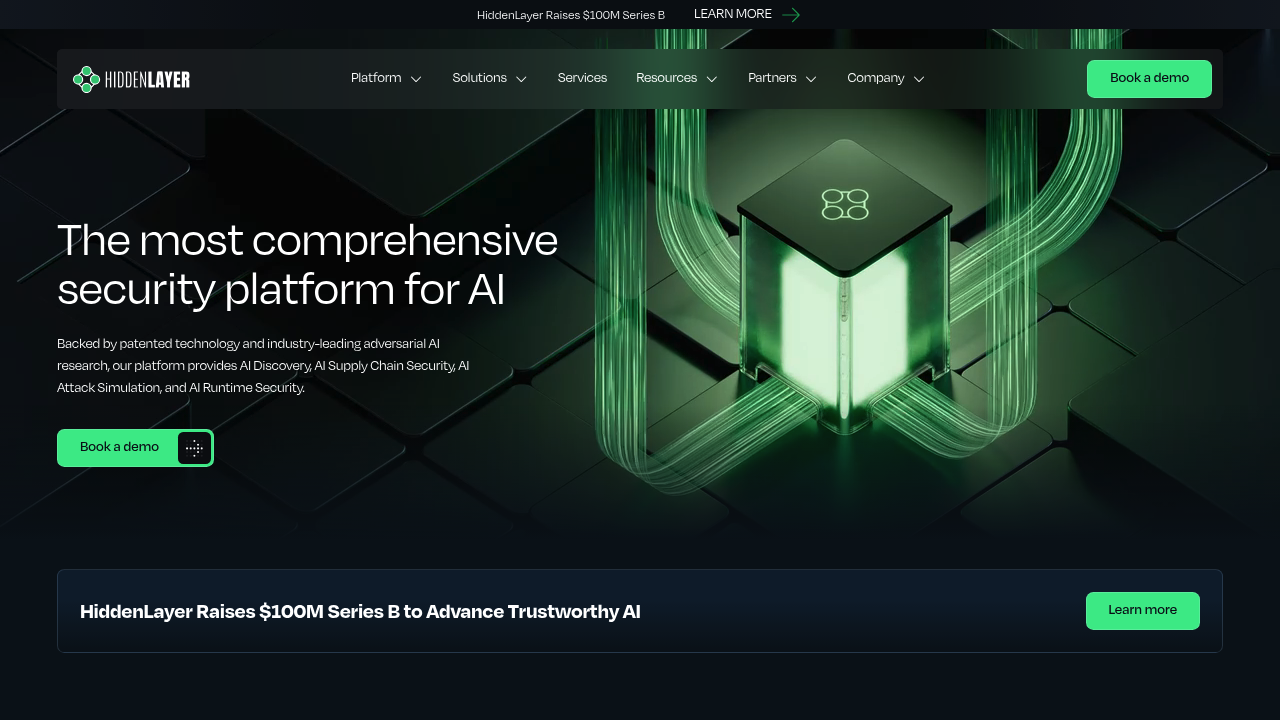Select the Platform nav label
This screenshot has height=720, width=1280.
coord(376,78)
